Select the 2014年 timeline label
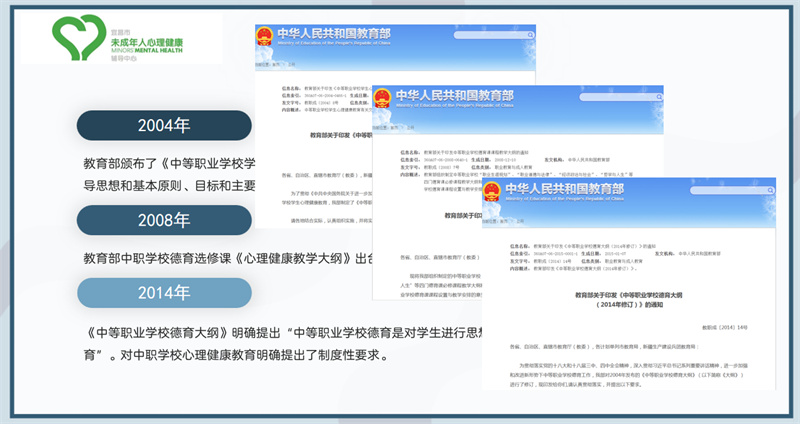The image size is (800, 424). pos(163,294)
